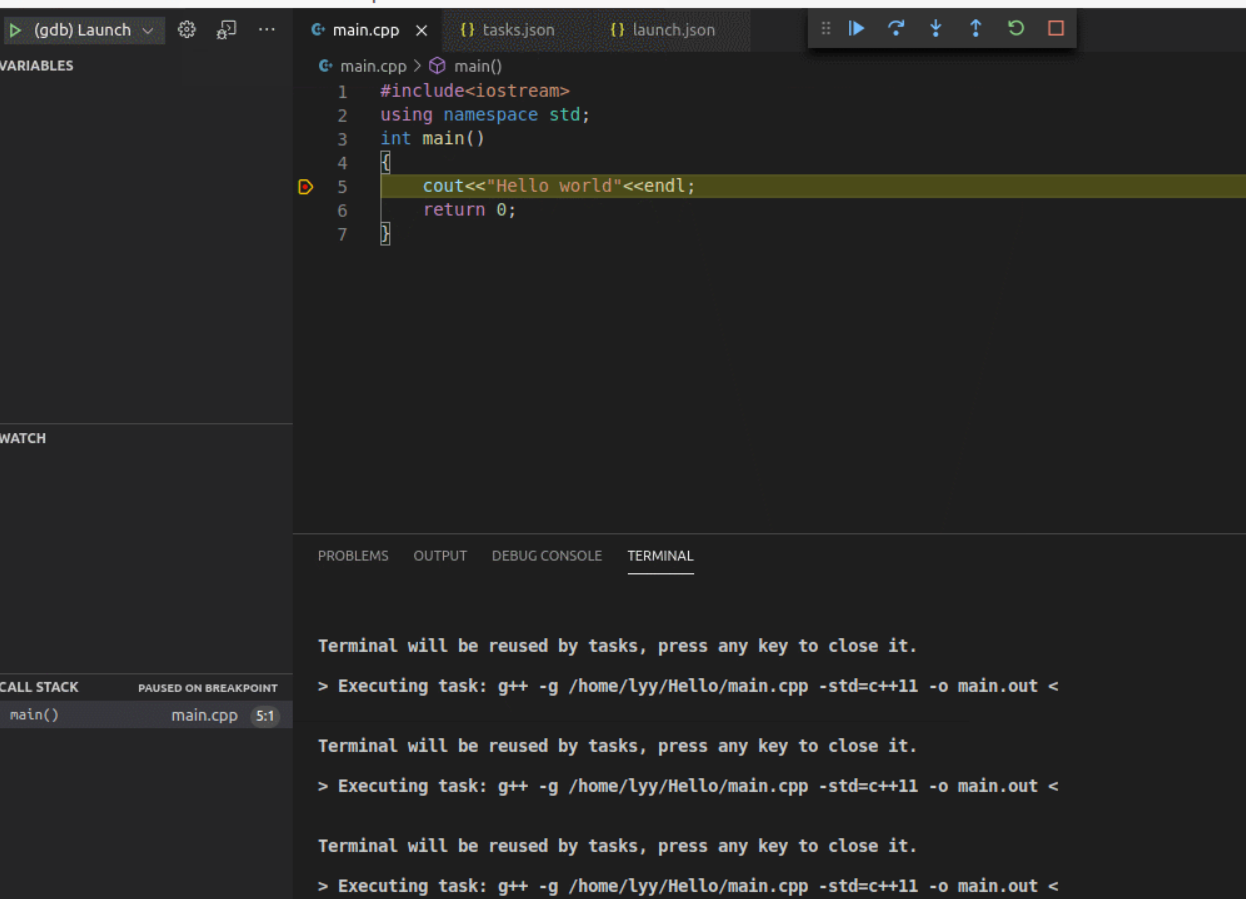
Task: Click line number 6 in the gutter
Action: (x=342, y=210)
